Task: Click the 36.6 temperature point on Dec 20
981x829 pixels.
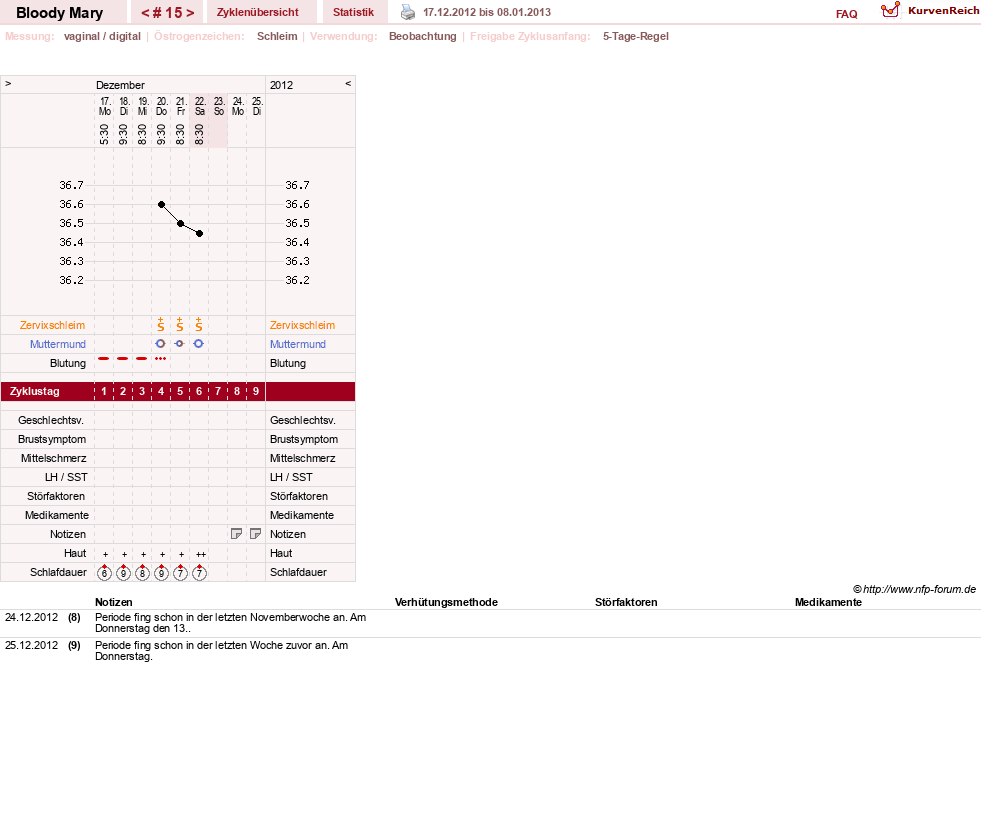Action: [161, 205]
